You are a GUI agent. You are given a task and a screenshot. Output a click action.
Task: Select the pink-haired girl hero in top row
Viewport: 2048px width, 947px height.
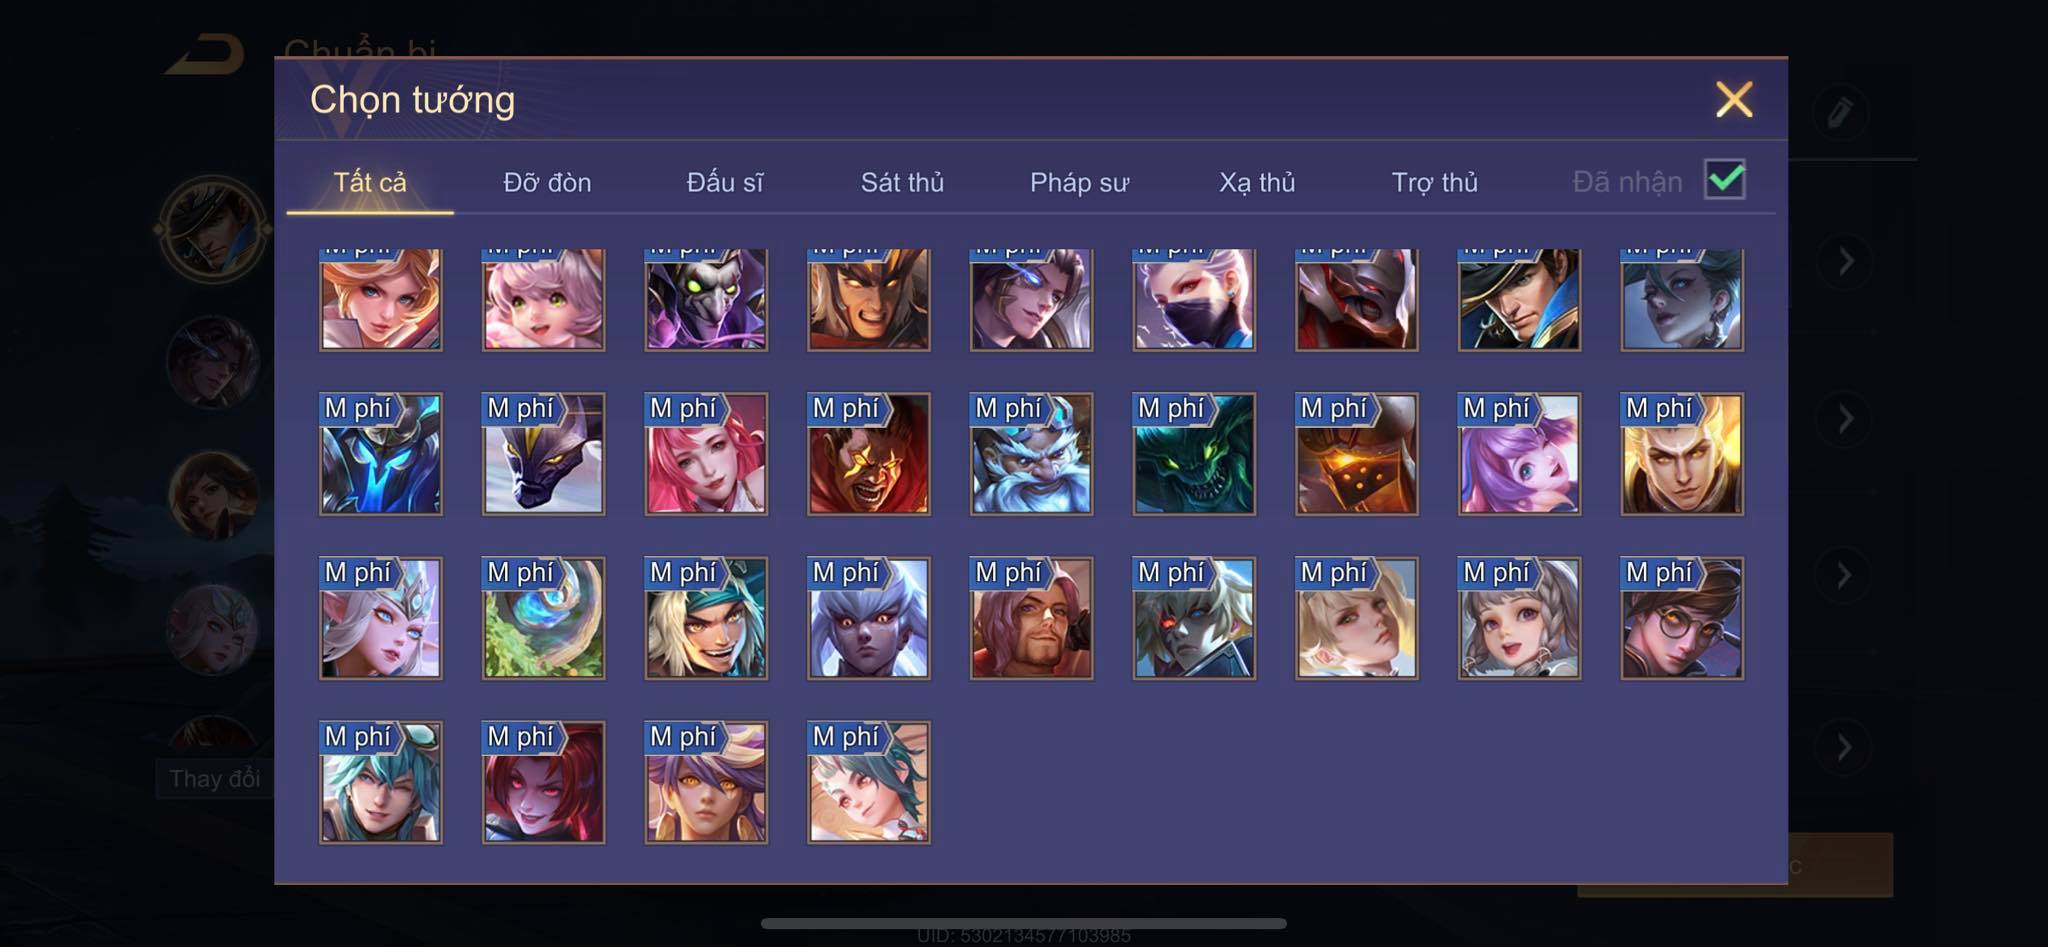[543, 299]
